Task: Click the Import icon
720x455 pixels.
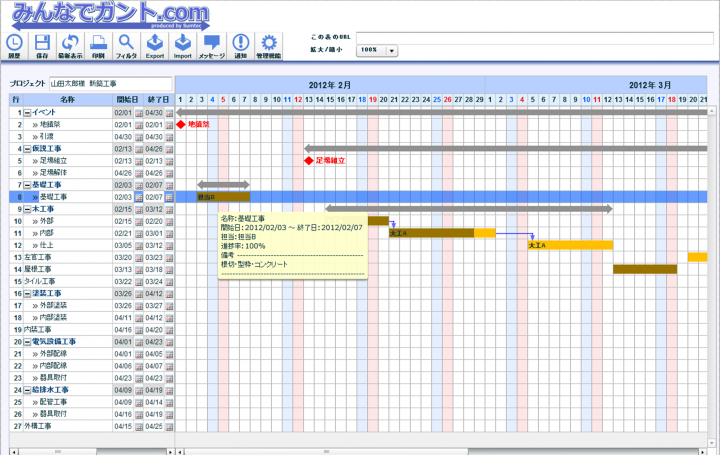Action: [x=183, y=43]
